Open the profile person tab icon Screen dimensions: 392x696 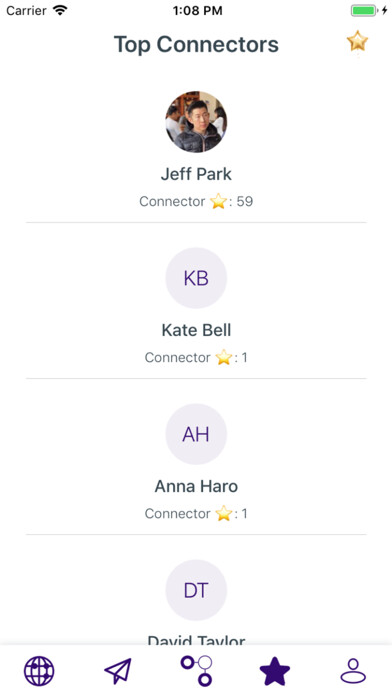coord(353,671)
